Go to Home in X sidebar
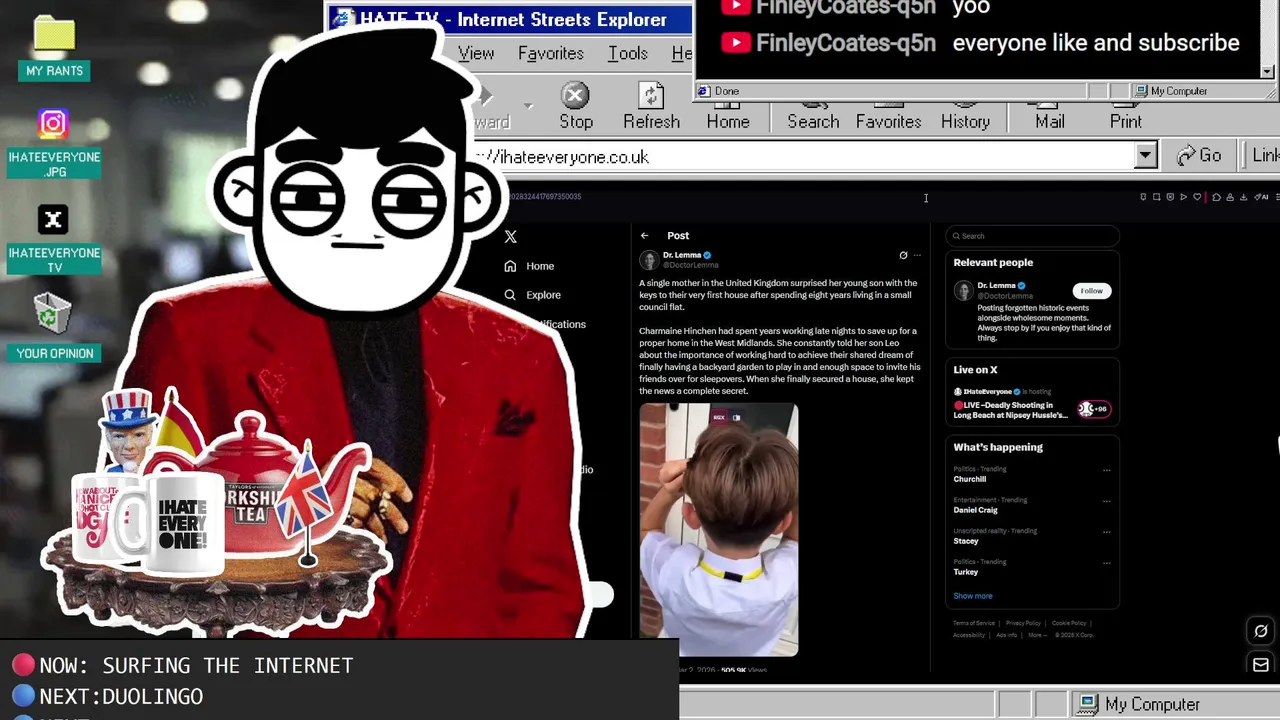The height and width of the screenshot is (720, 1280). pos(530,266)
